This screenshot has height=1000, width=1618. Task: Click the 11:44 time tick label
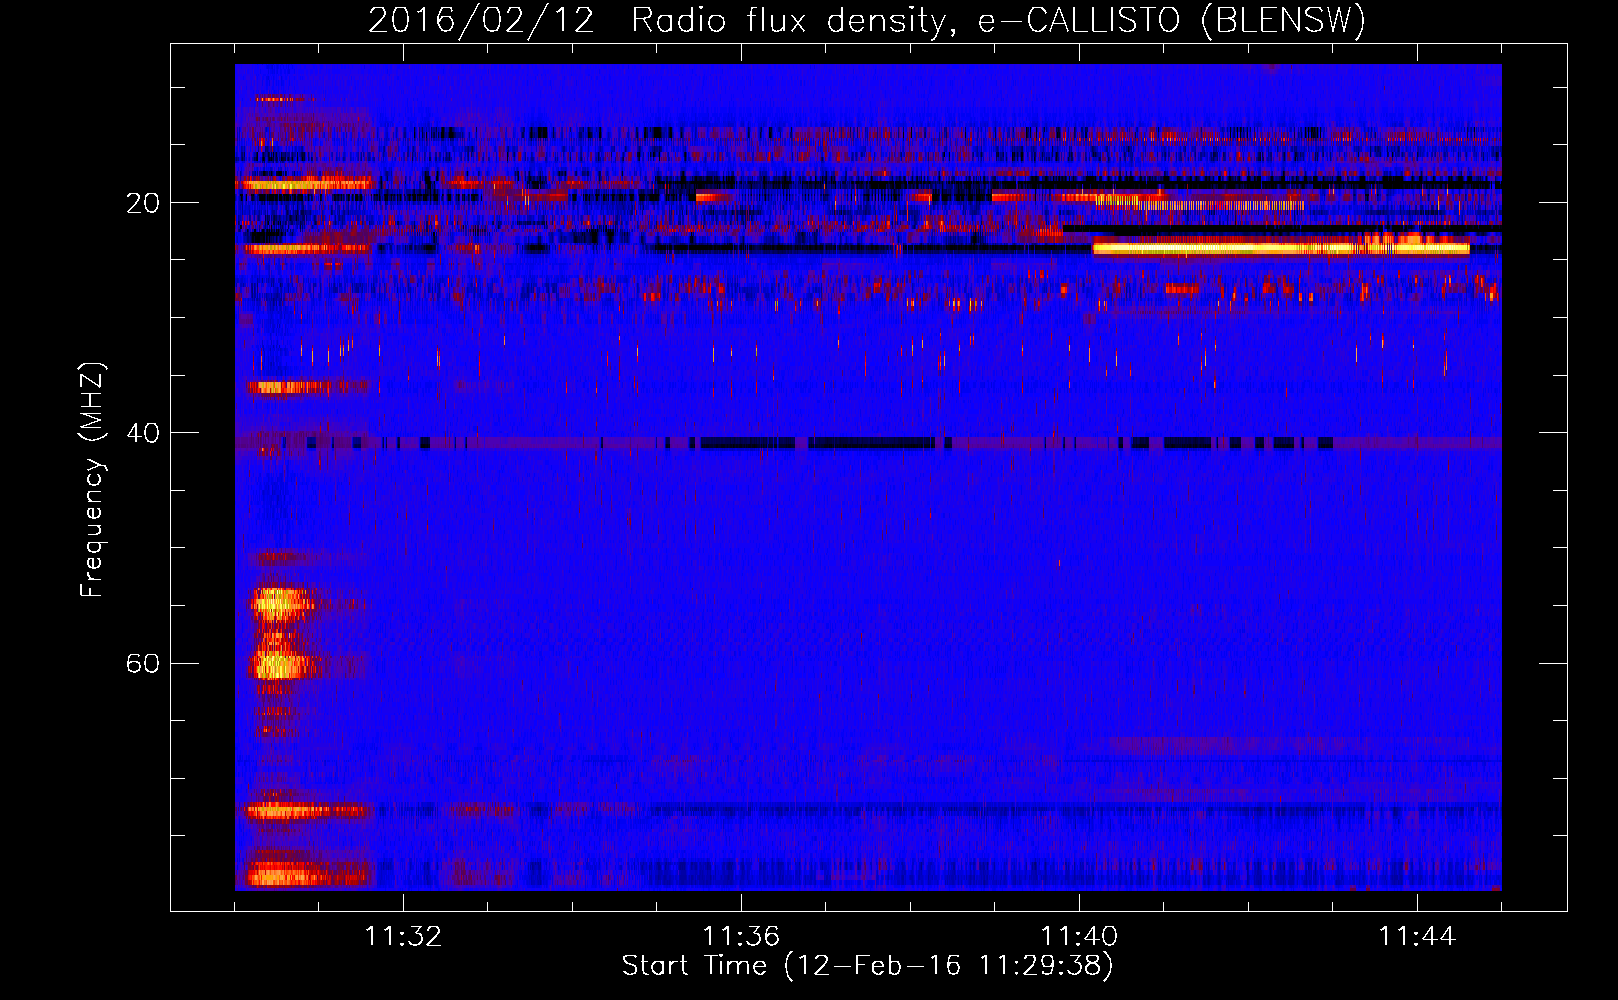pyautogui.click(x=1417, y=937)
